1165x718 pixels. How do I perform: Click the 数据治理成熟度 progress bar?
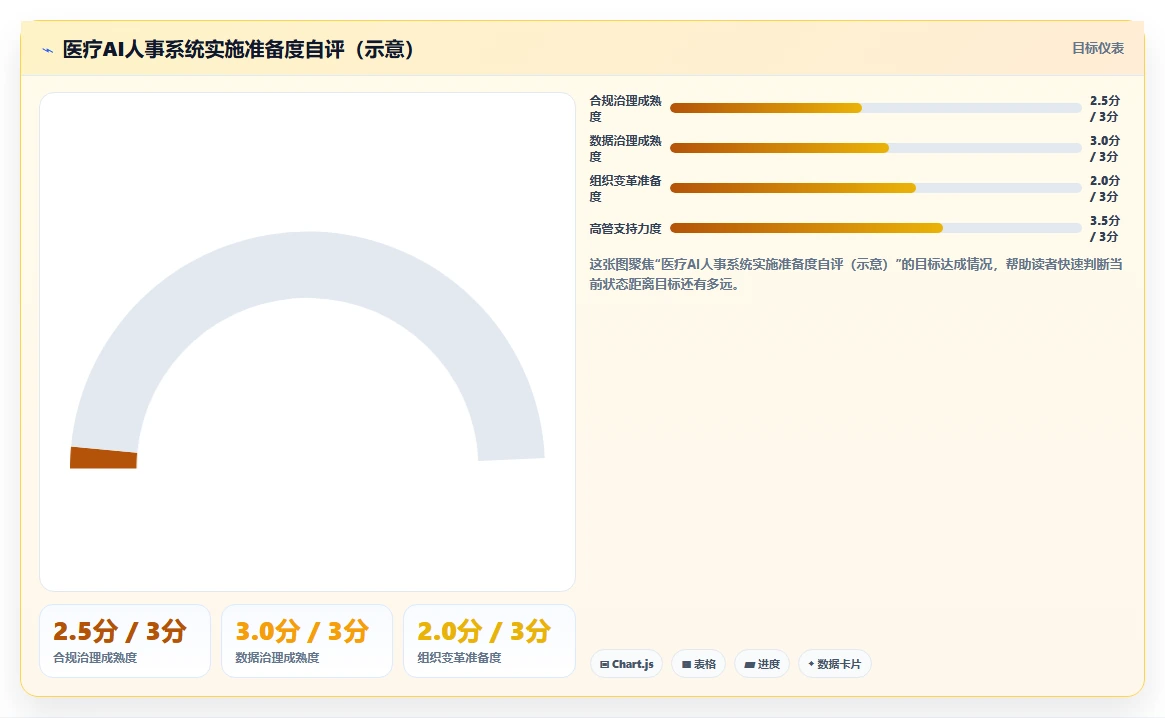pos(875,148)
